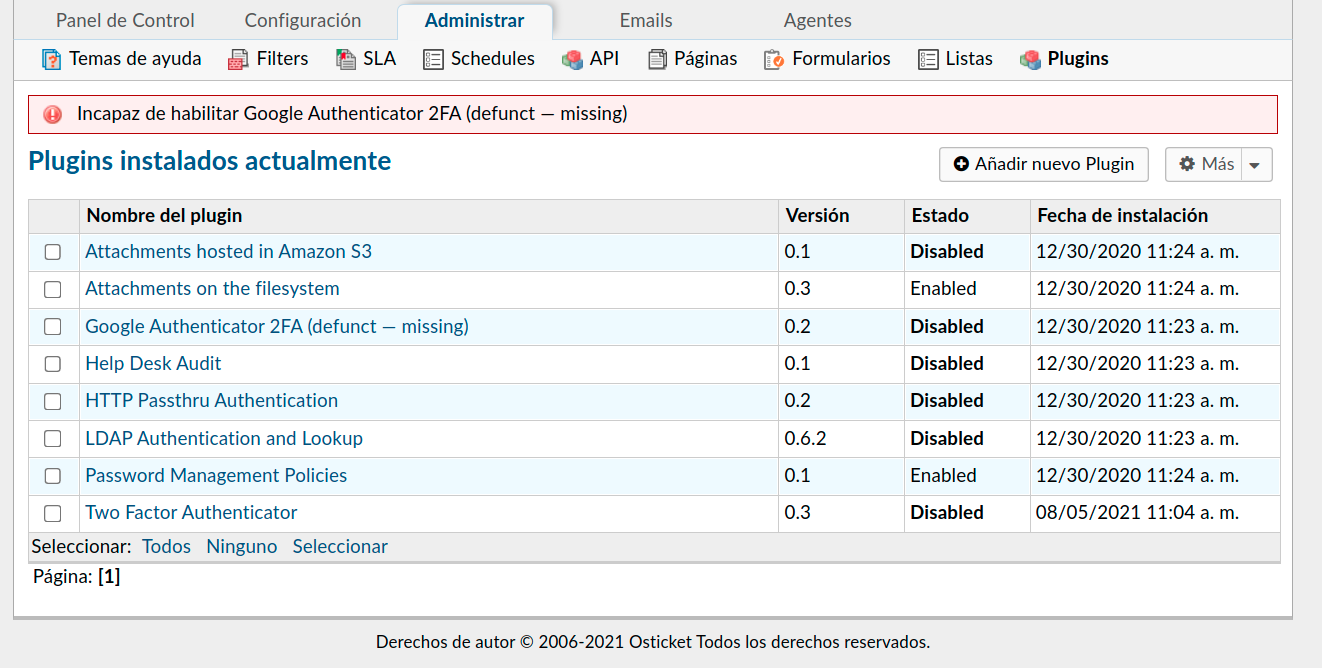1322x668 pixels.
Task: Click the Listas icon
Action: click(x=928, y=60)
